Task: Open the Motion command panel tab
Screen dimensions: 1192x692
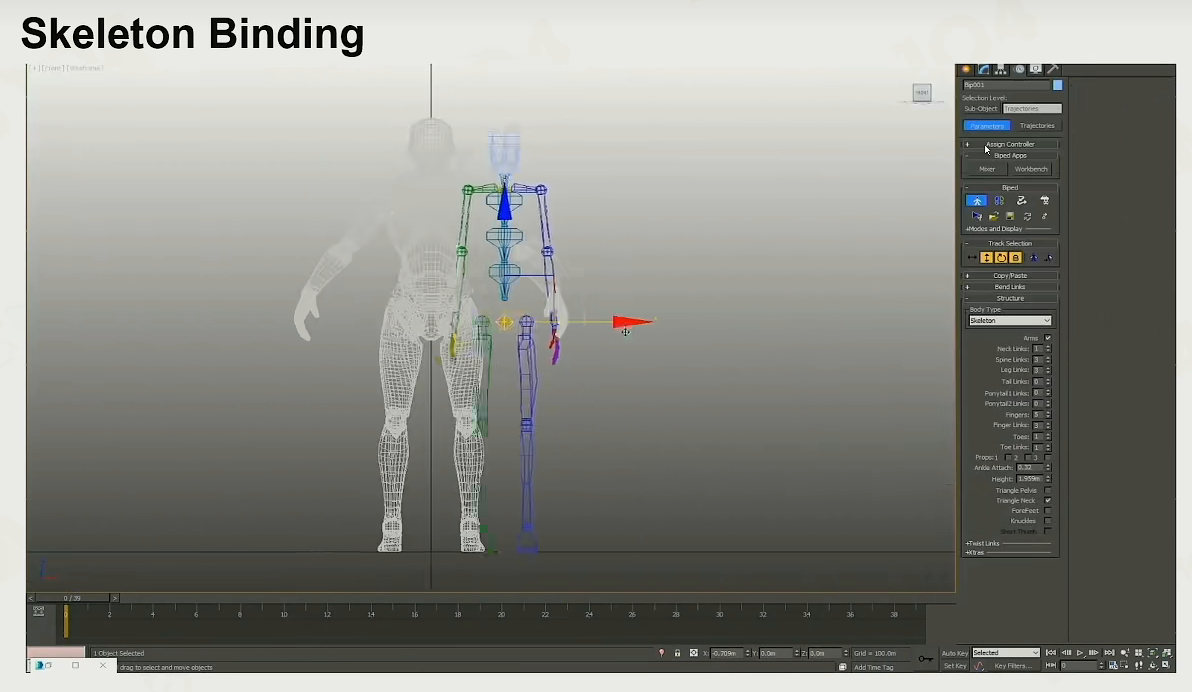Action: pyautogui.click(x=1019, y=69)
